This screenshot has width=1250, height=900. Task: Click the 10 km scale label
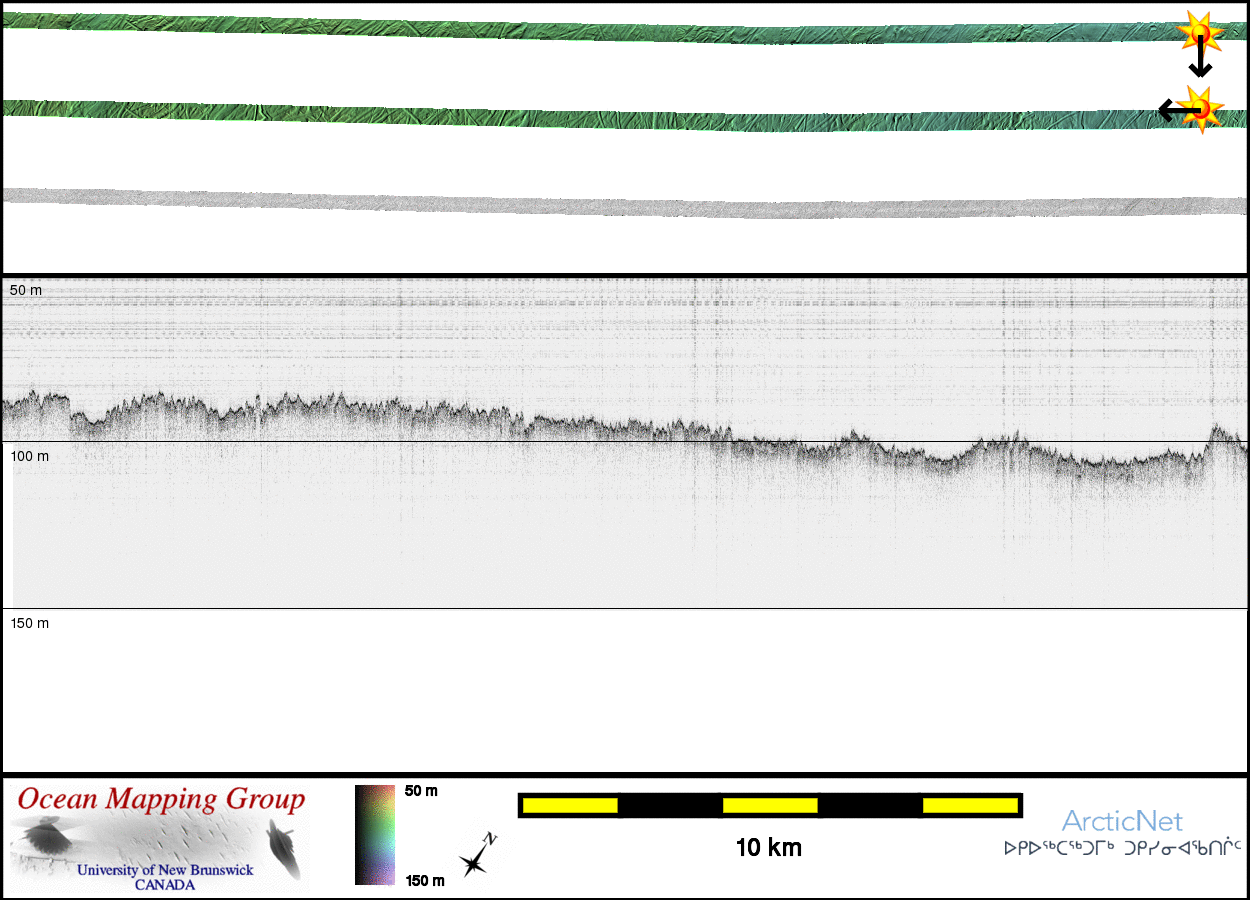pyautogui.click(x=768, y=848)
